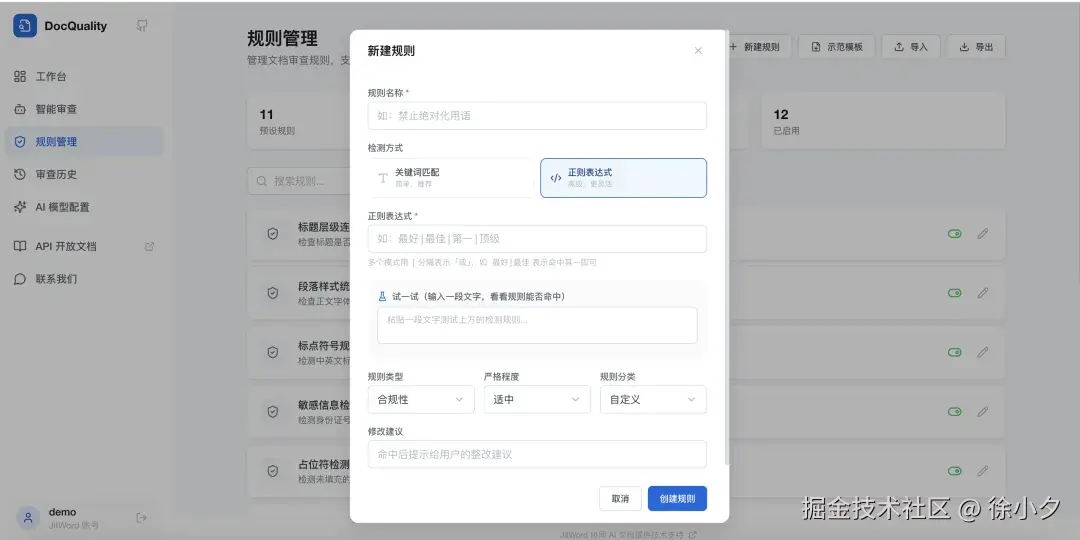
Task: Click the dialog's vertical scrollbar
Action: [x=727, y=248]
